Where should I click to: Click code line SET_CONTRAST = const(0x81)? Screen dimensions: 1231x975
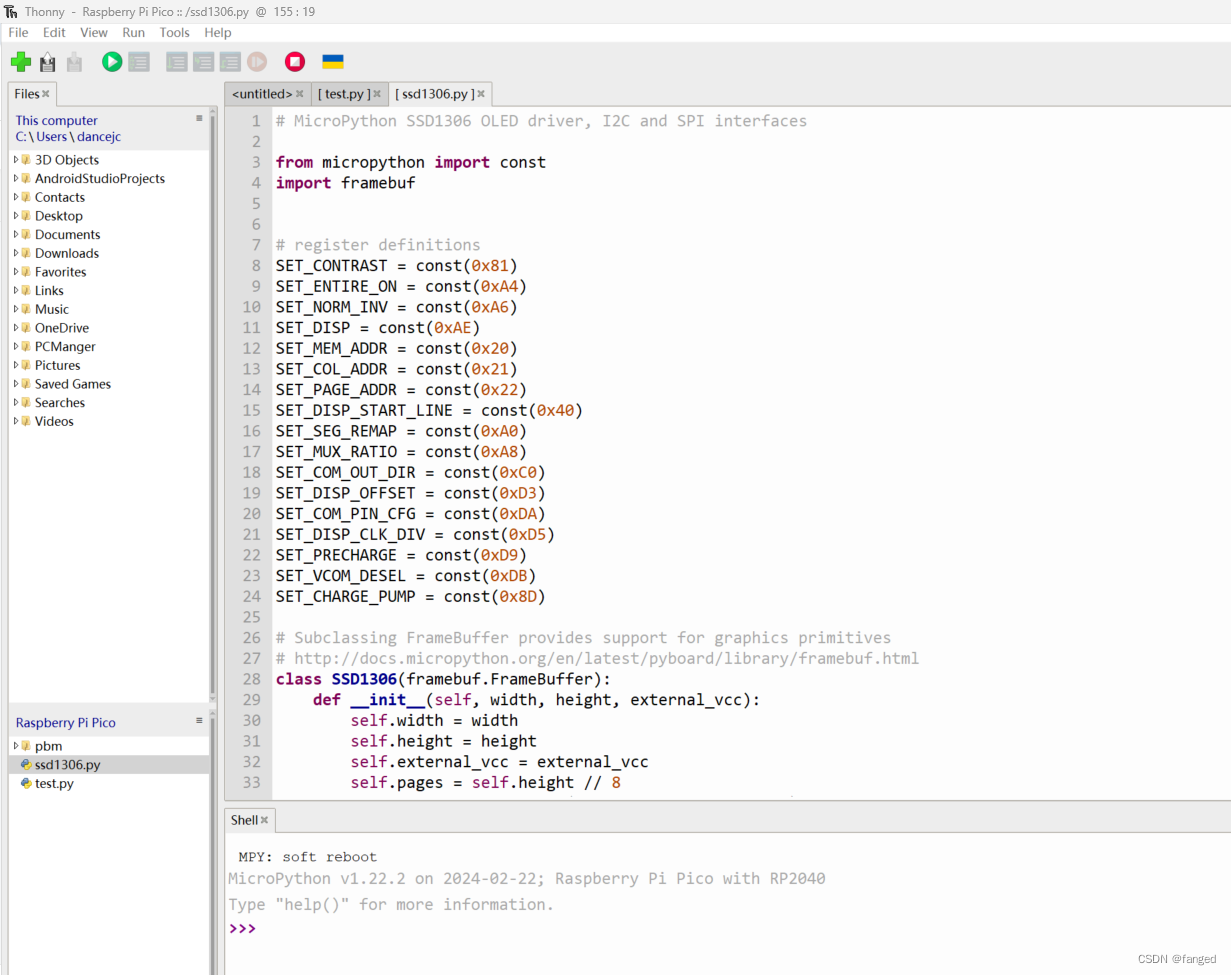397,265
